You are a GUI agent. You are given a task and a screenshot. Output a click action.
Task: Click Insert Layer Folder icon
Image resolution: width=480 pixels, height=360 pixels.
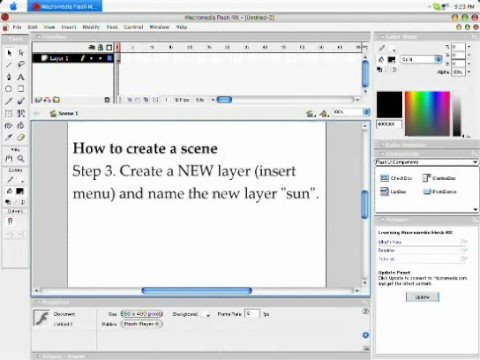pos(56,100)
